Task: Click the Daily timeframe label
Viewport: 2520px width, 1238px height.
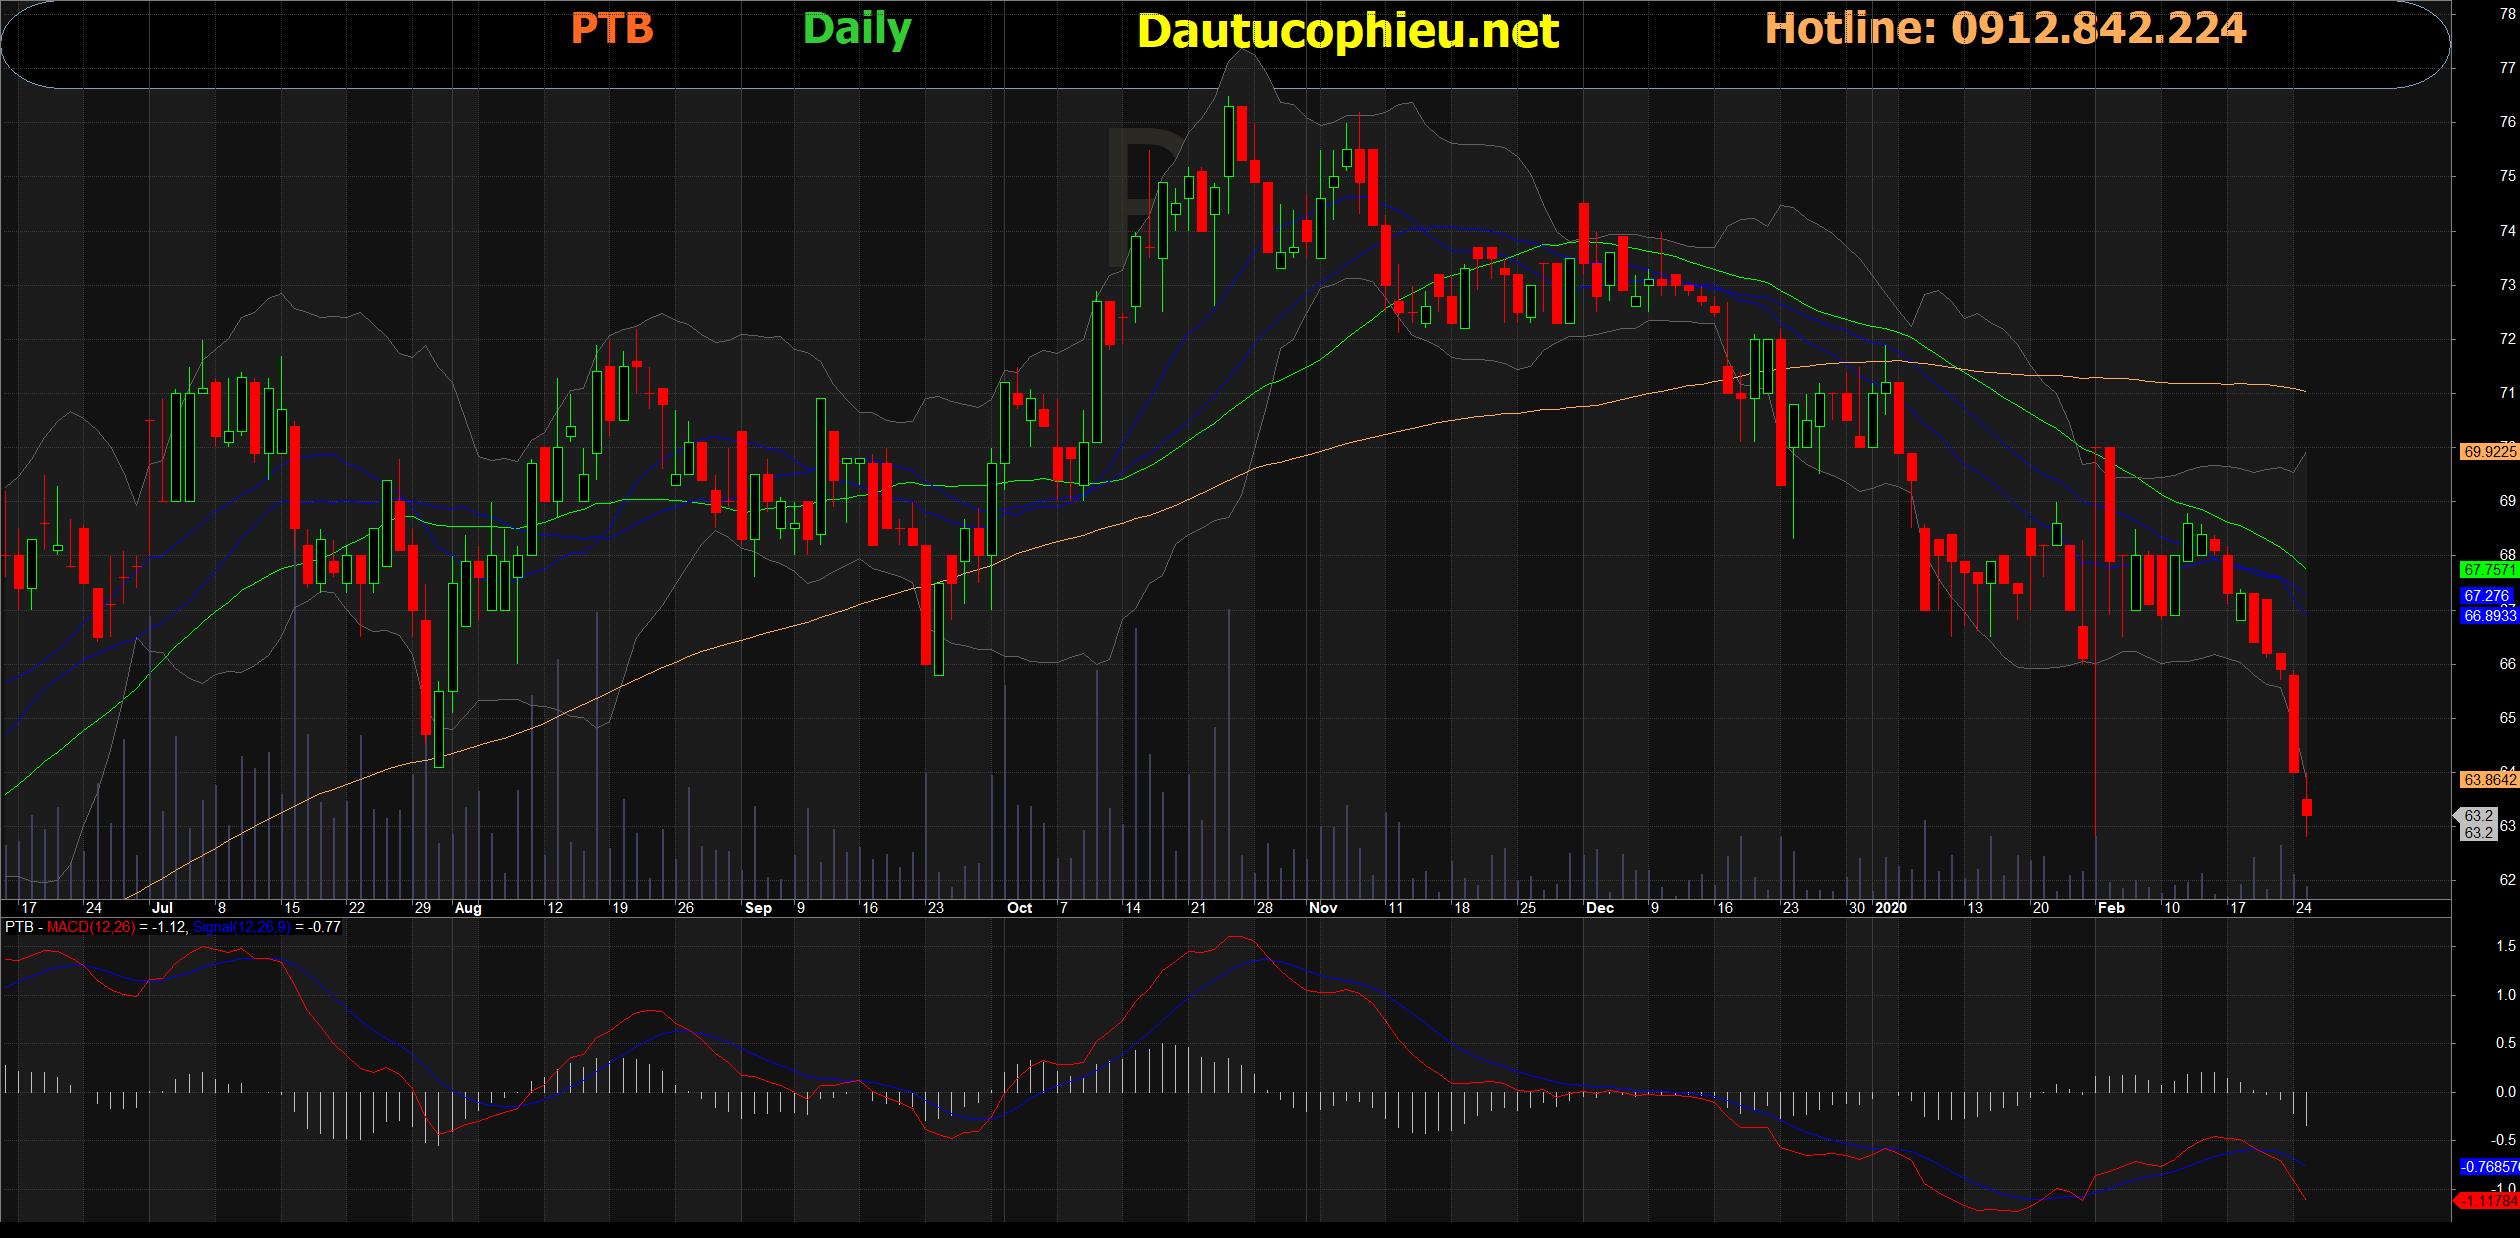Action: [857, 29]
